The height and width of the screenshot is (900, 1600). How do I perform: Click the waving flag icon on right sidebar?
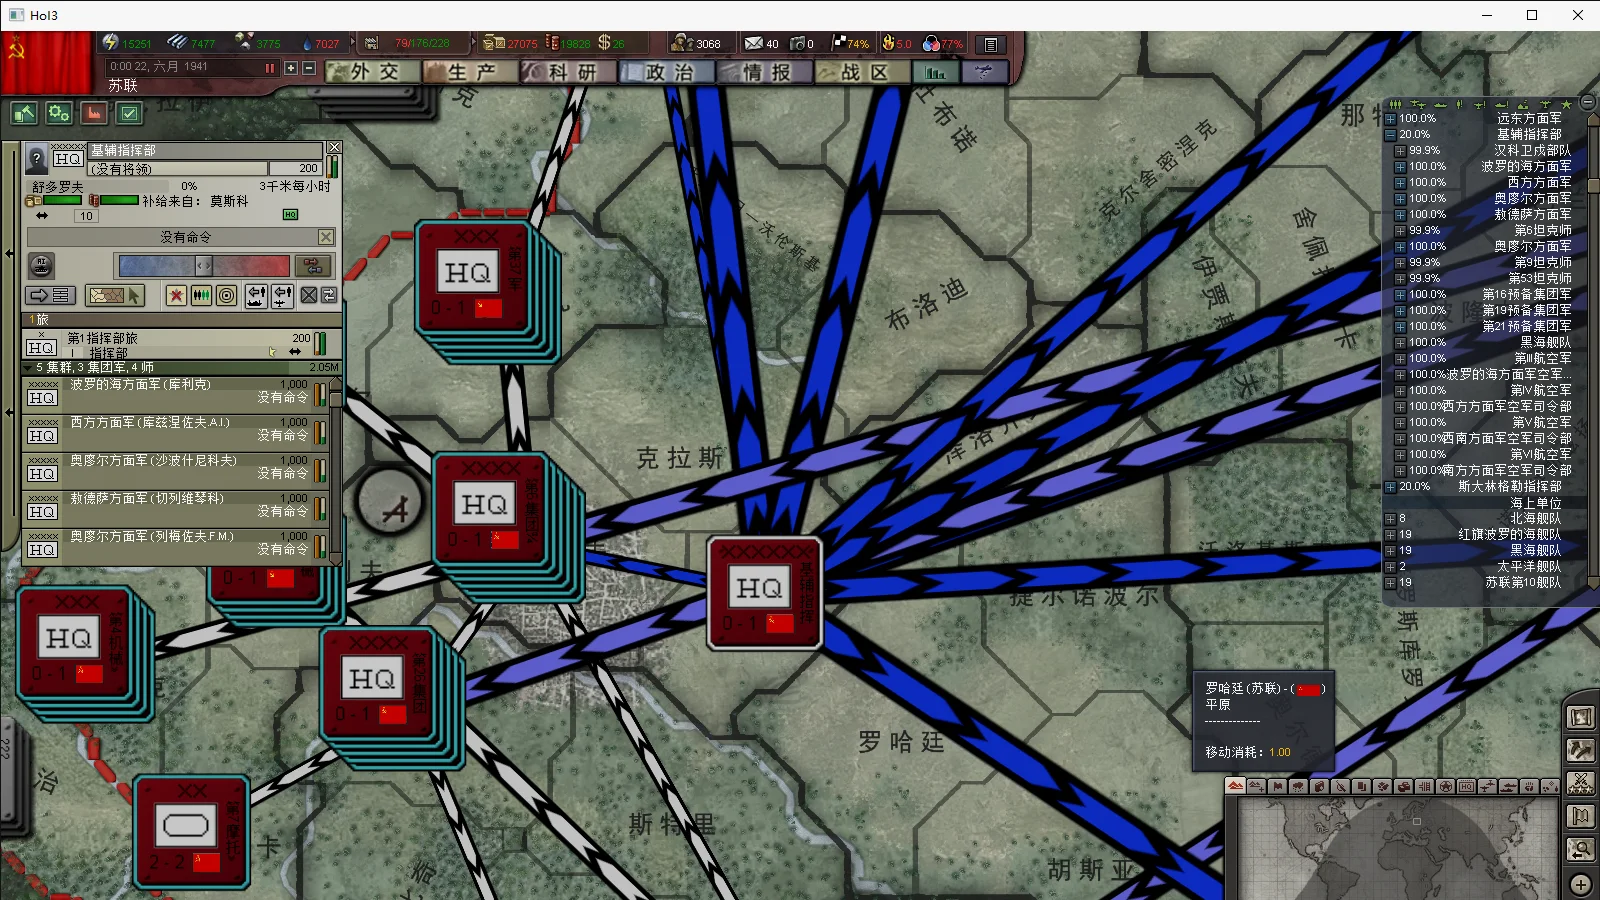coord(1581,816)
